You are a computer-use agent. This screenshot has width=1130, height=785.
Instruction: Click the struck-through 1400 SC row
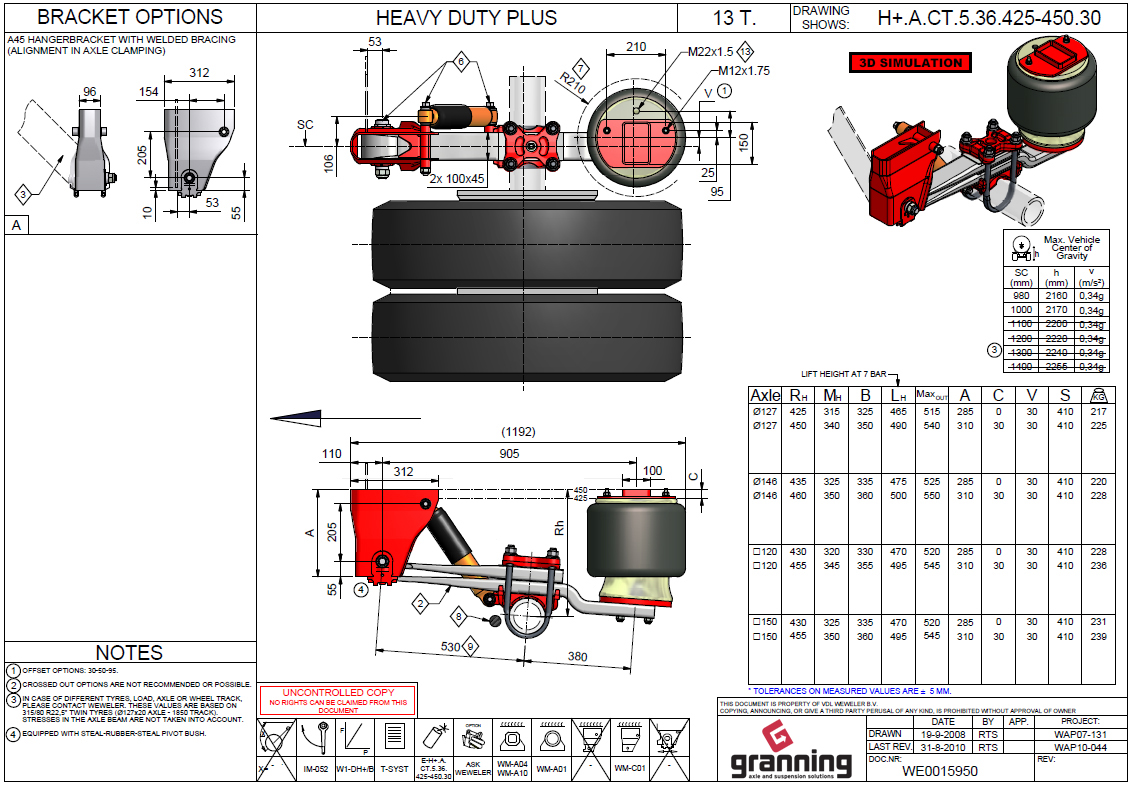(1056, 366)
